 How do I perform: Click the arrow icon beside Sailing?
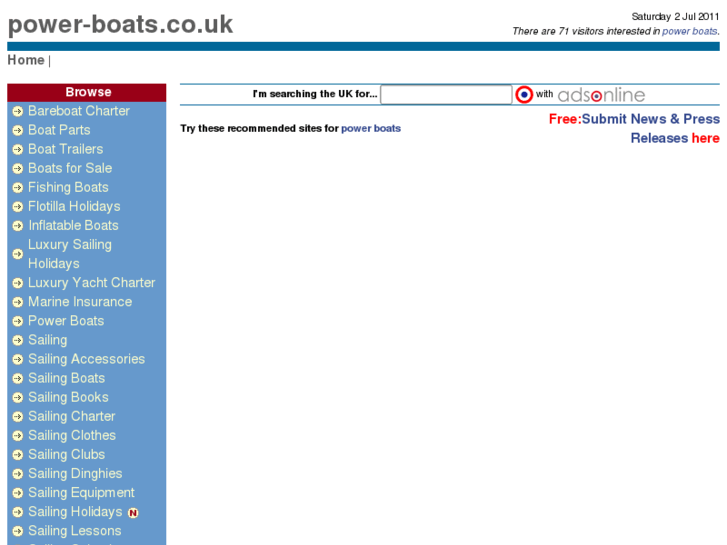pos(18,340)
